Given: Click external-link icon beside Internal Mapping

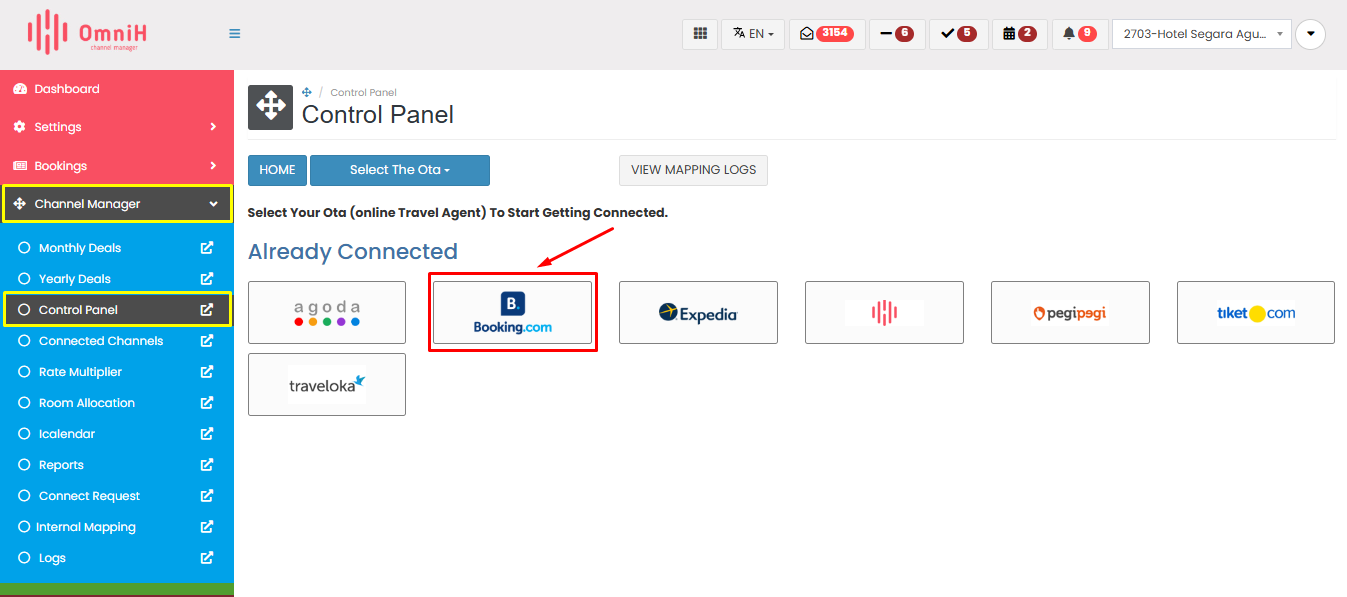Looking at the screenshot, I should point(207,527).
